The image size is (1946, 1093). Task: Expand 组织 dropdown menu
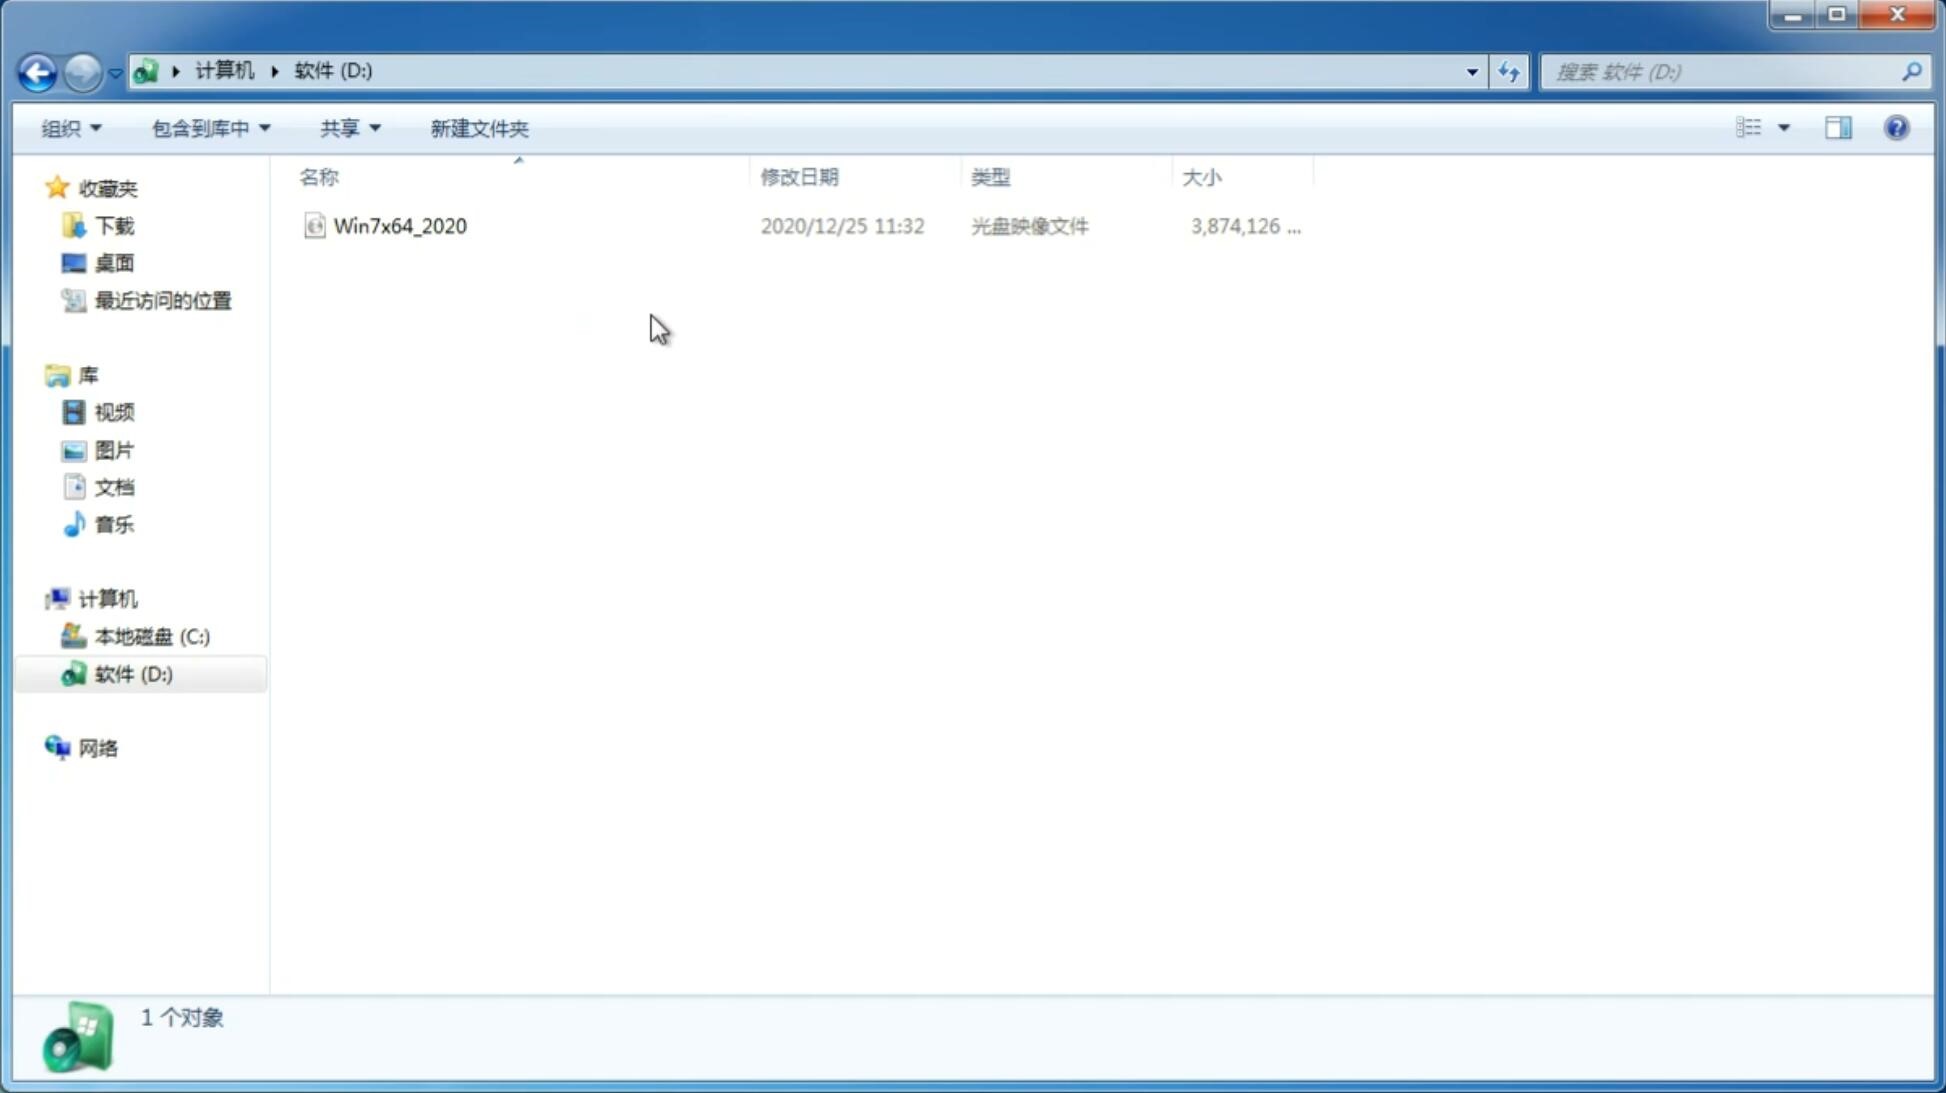coord(71,127)
